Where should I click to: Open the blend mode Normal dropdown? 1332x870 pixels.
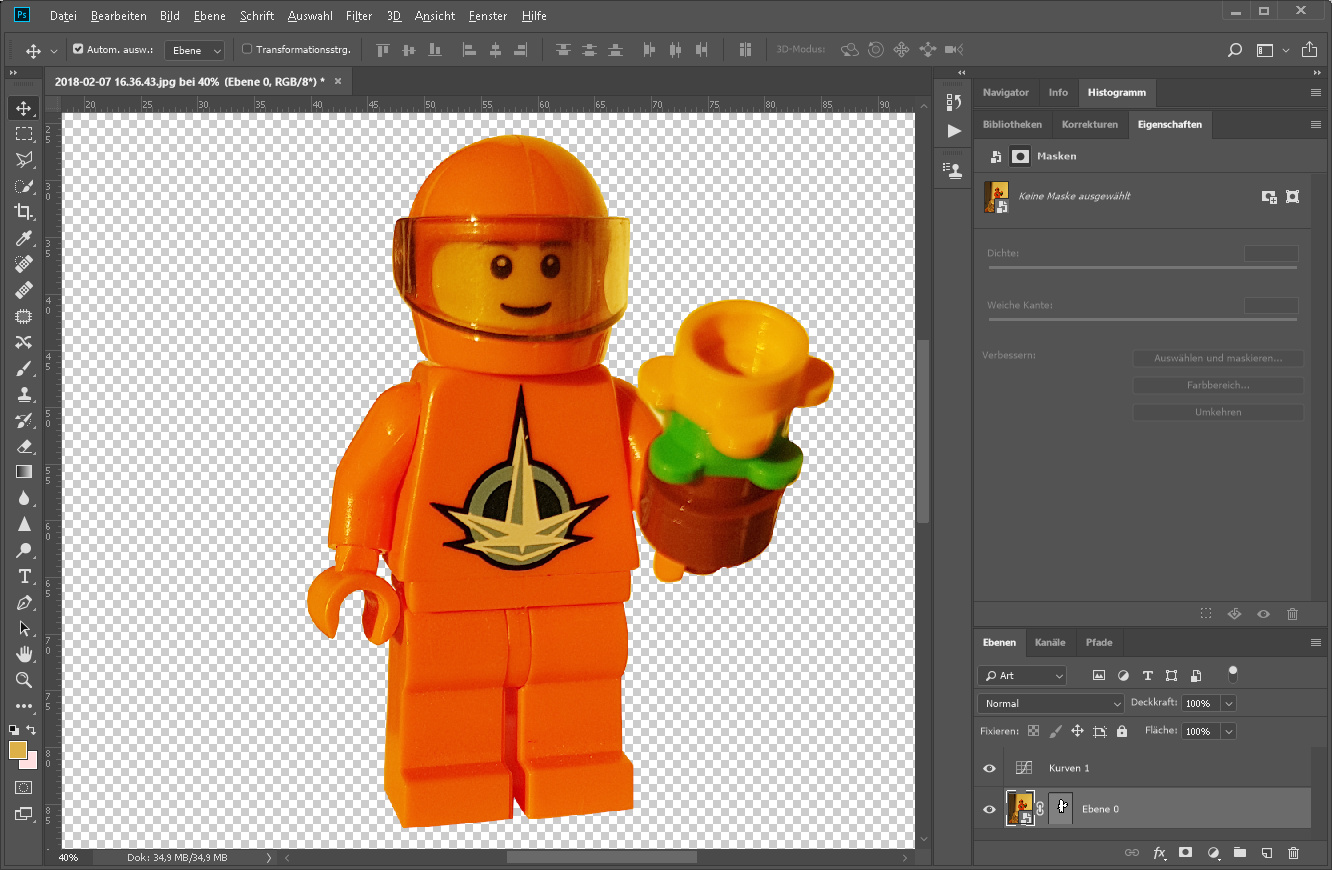(x=1050, y=703)
